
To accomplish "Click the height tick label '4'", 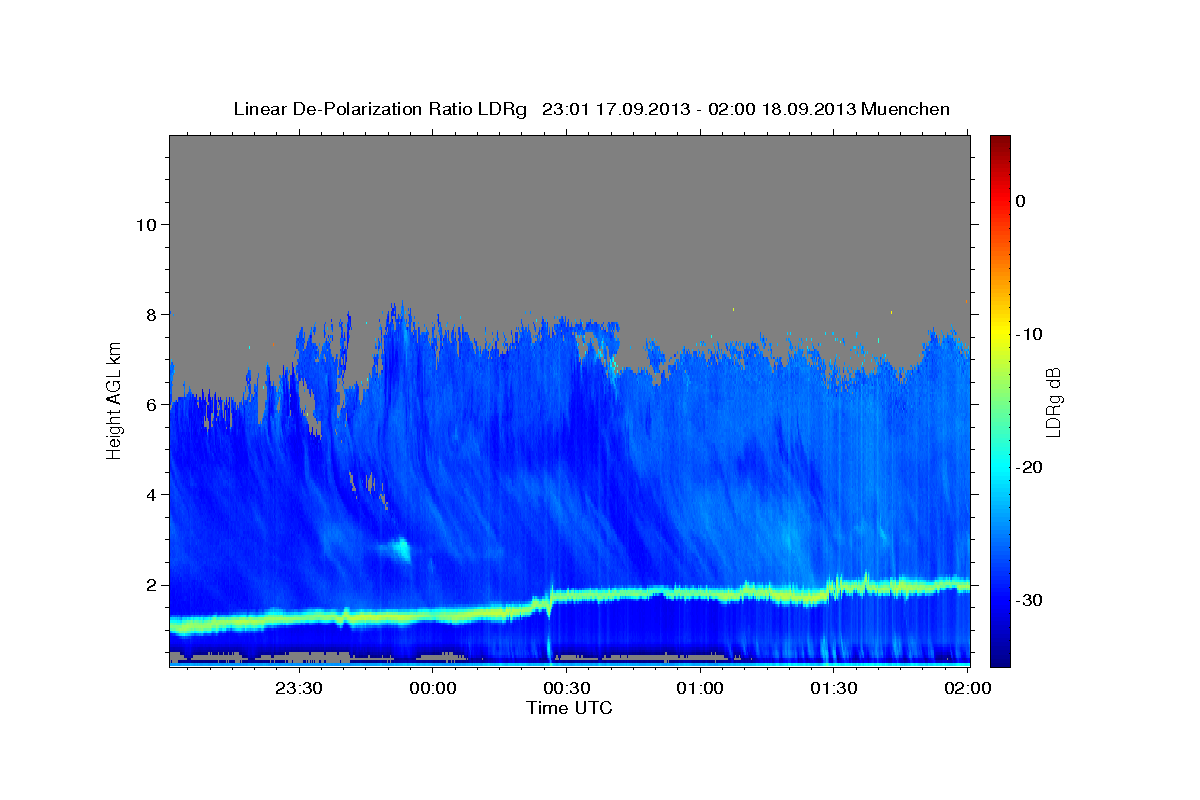I will 151,494.
